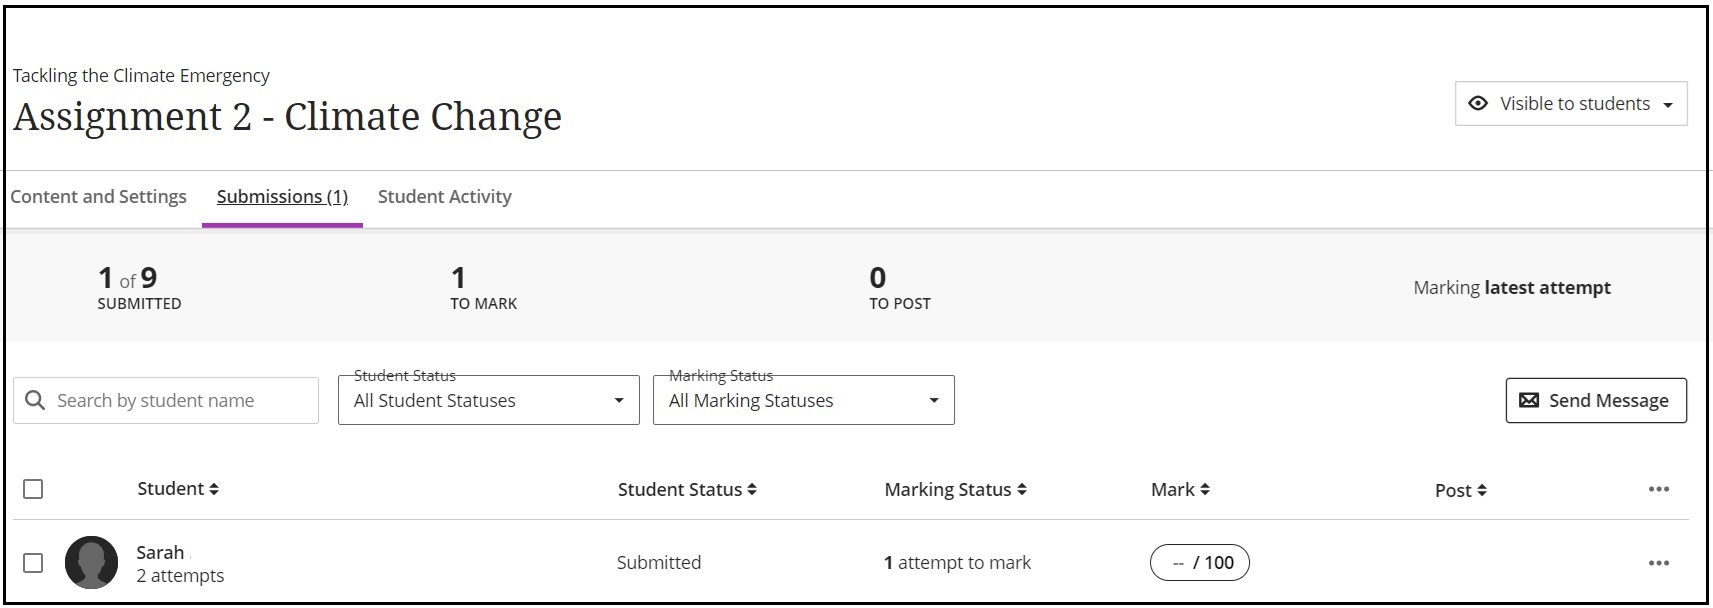Open the table header ellipsis menu
The image size is (1713, 608).
pyautogui.click(x=1658, y=489)
